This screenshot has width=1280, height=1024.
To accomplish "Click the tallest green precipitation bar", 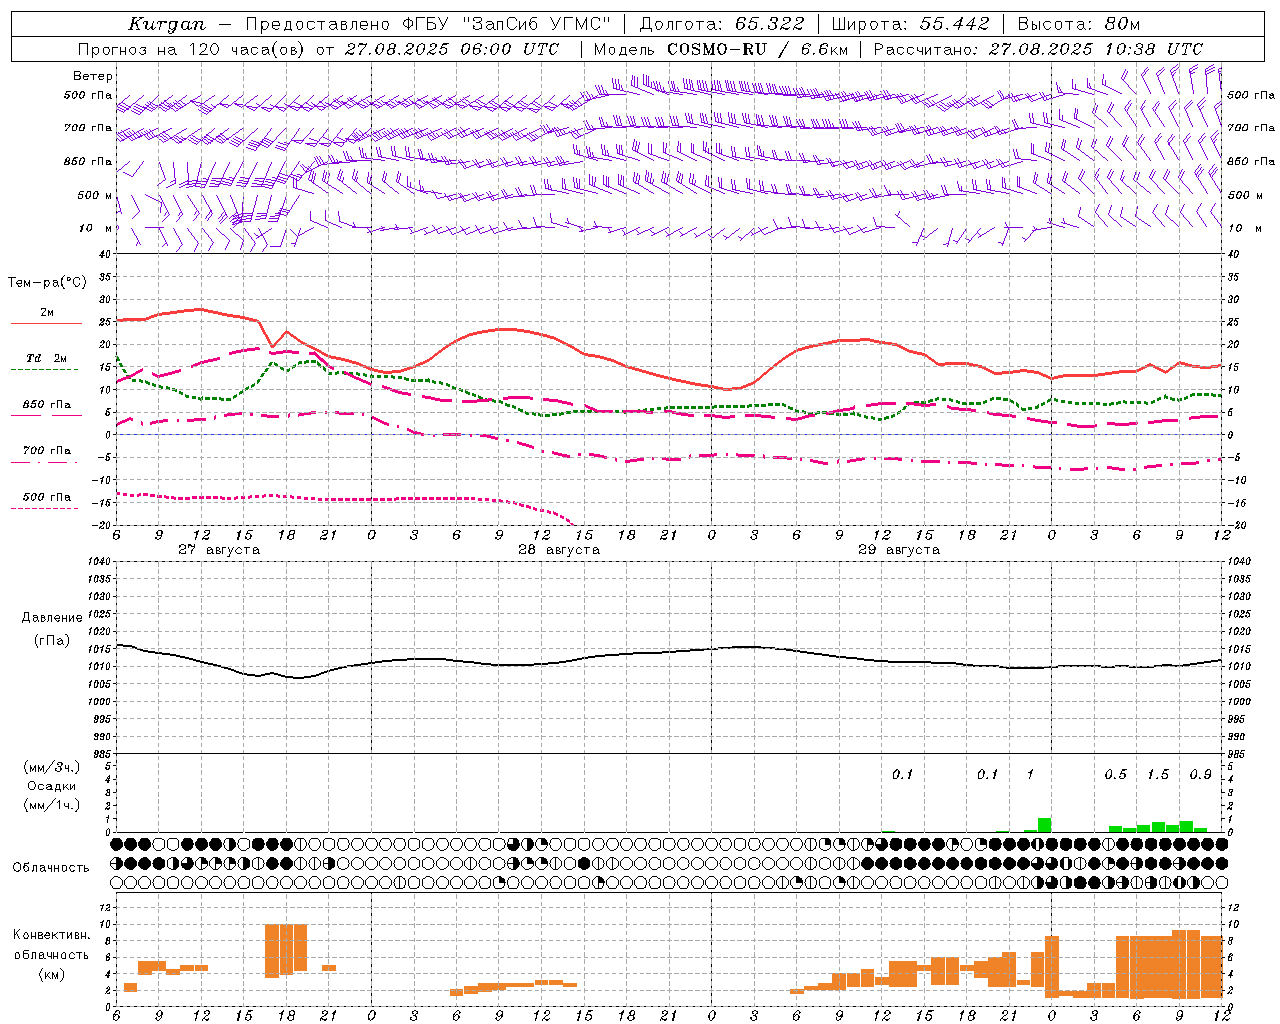I will (1044, 825).
